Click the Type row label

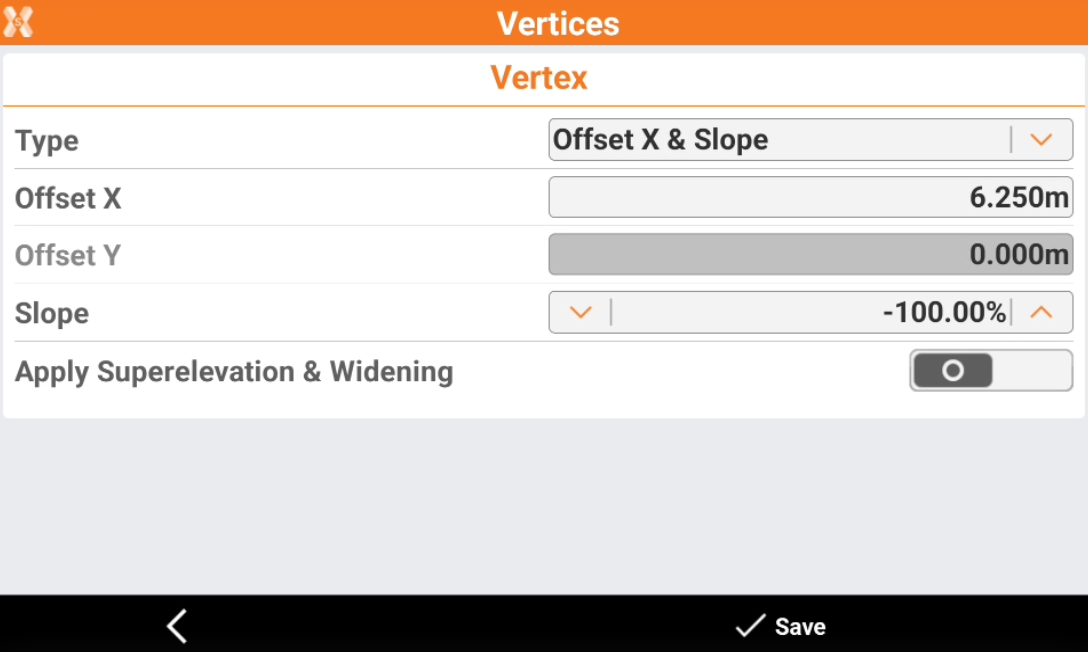(x=47, y=141)
